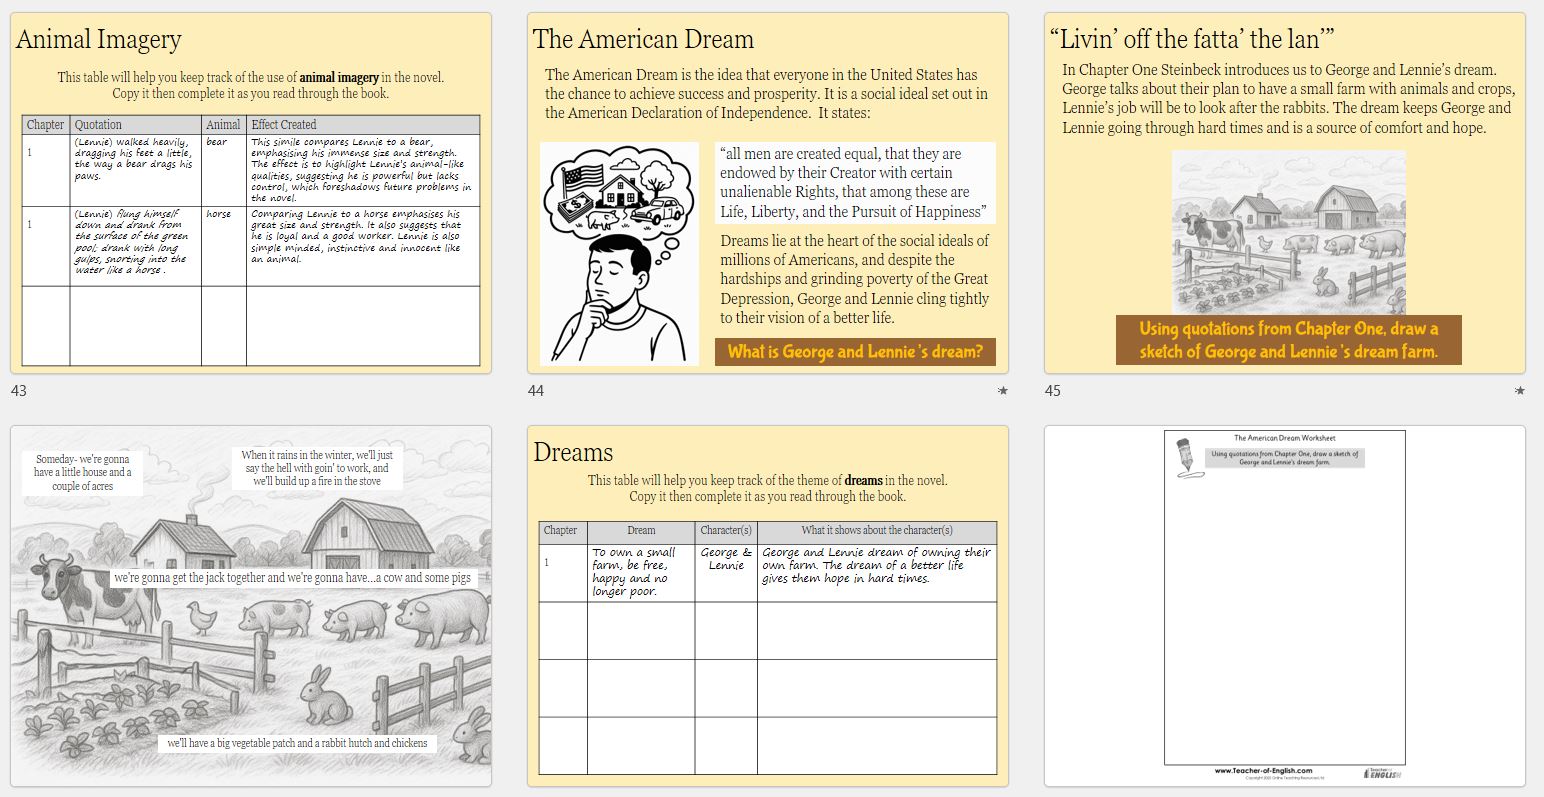Click the transition star icon under slide 44
This screenshot has height=797, width=1544.
point(1002,391)
